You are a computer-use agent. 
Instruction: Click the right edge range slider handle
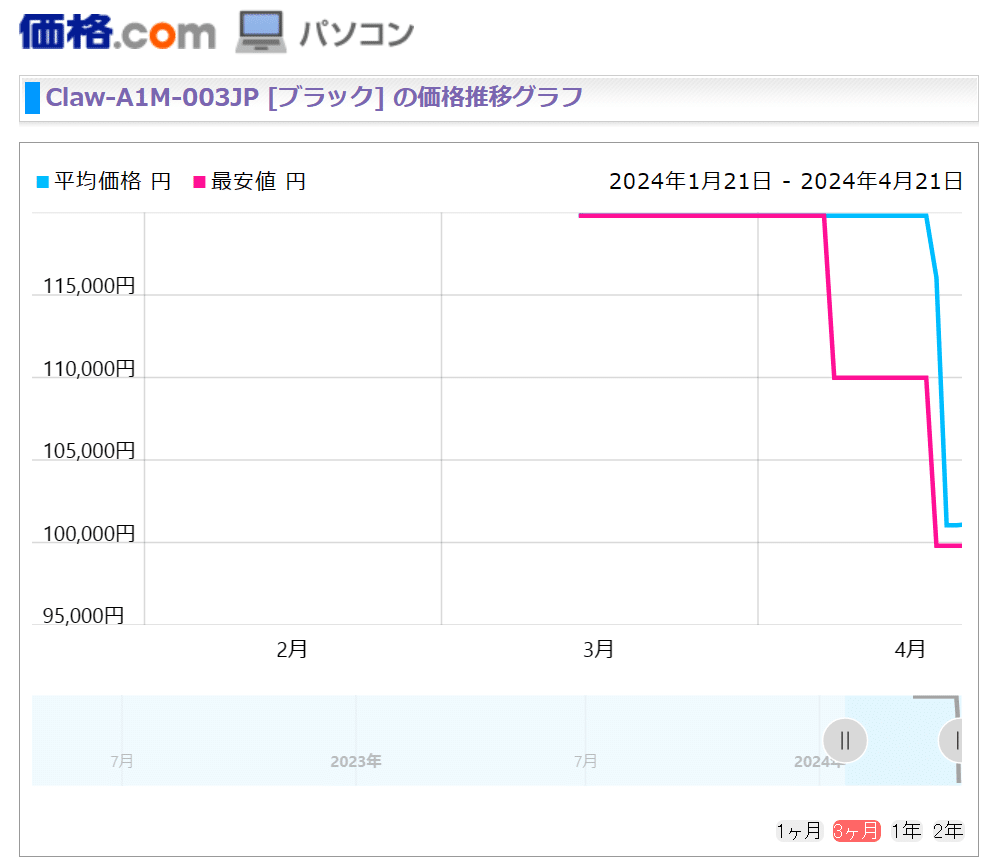click(x=956, y=741)
